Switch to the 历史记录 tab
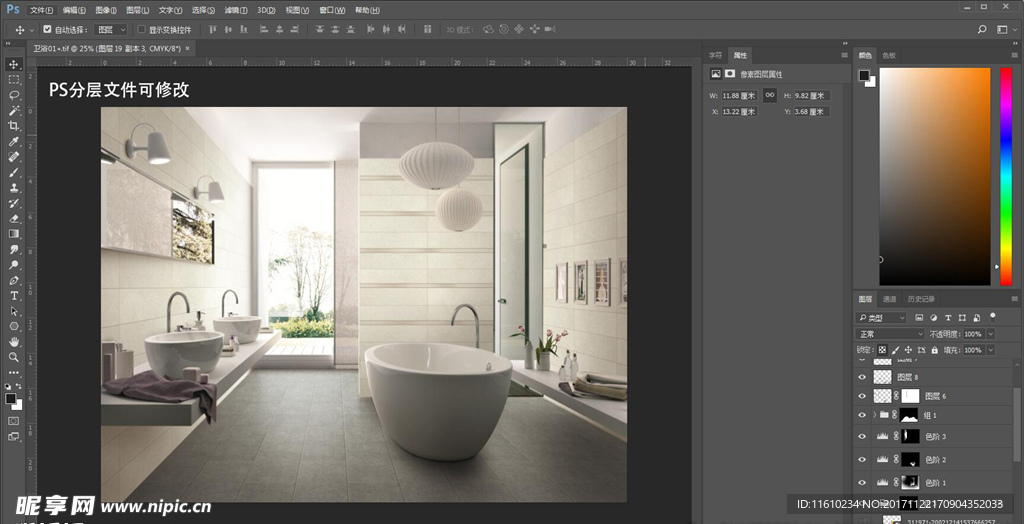The width and height of the screenshot is (1024, 524). pyautogui.click(x=921, y=299)
